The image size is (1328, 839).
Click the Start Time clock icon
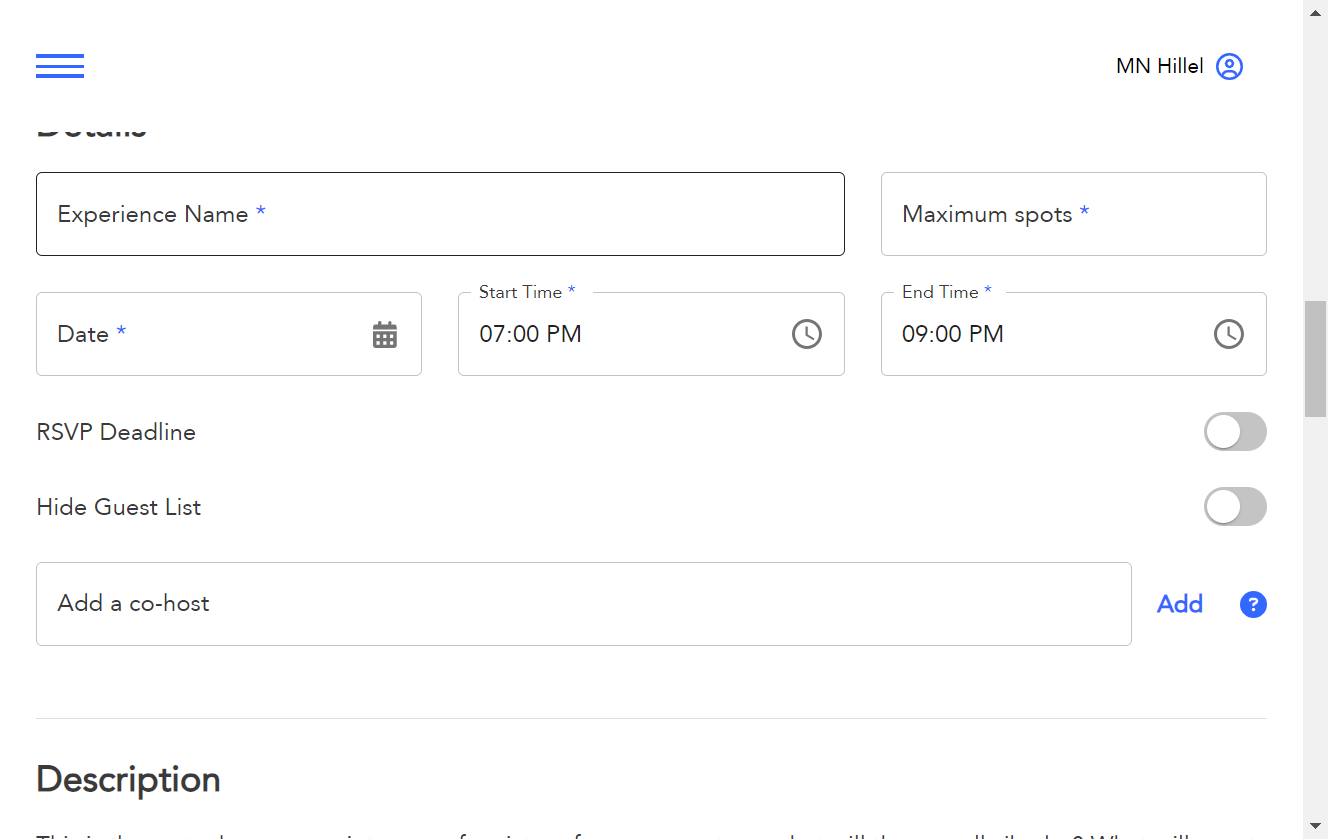[x=807, y=334]
